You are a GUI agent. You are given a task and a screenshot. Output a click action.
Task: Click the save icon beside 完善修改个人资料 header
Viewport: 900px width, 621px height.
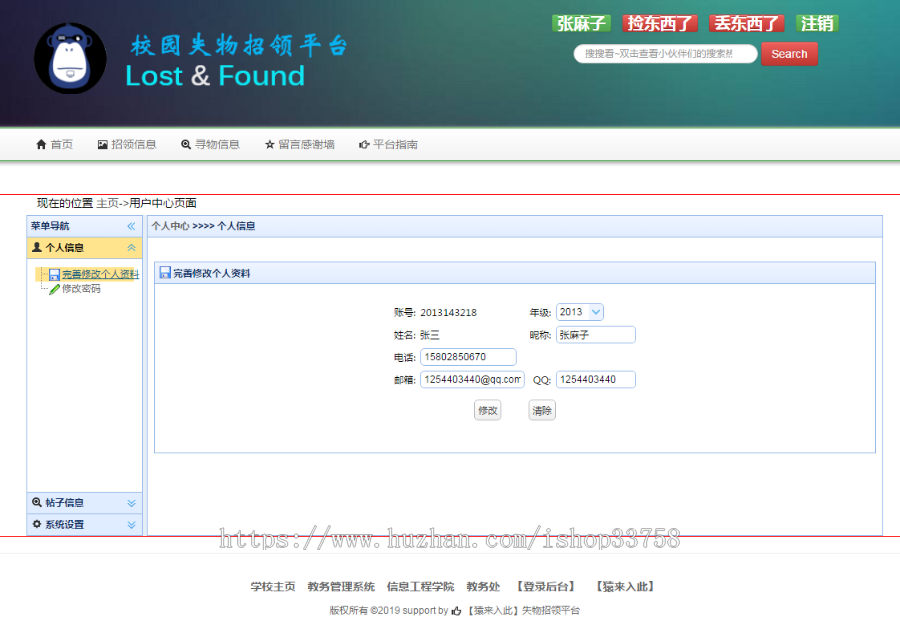pyautogui.click(x=166, y=272)
